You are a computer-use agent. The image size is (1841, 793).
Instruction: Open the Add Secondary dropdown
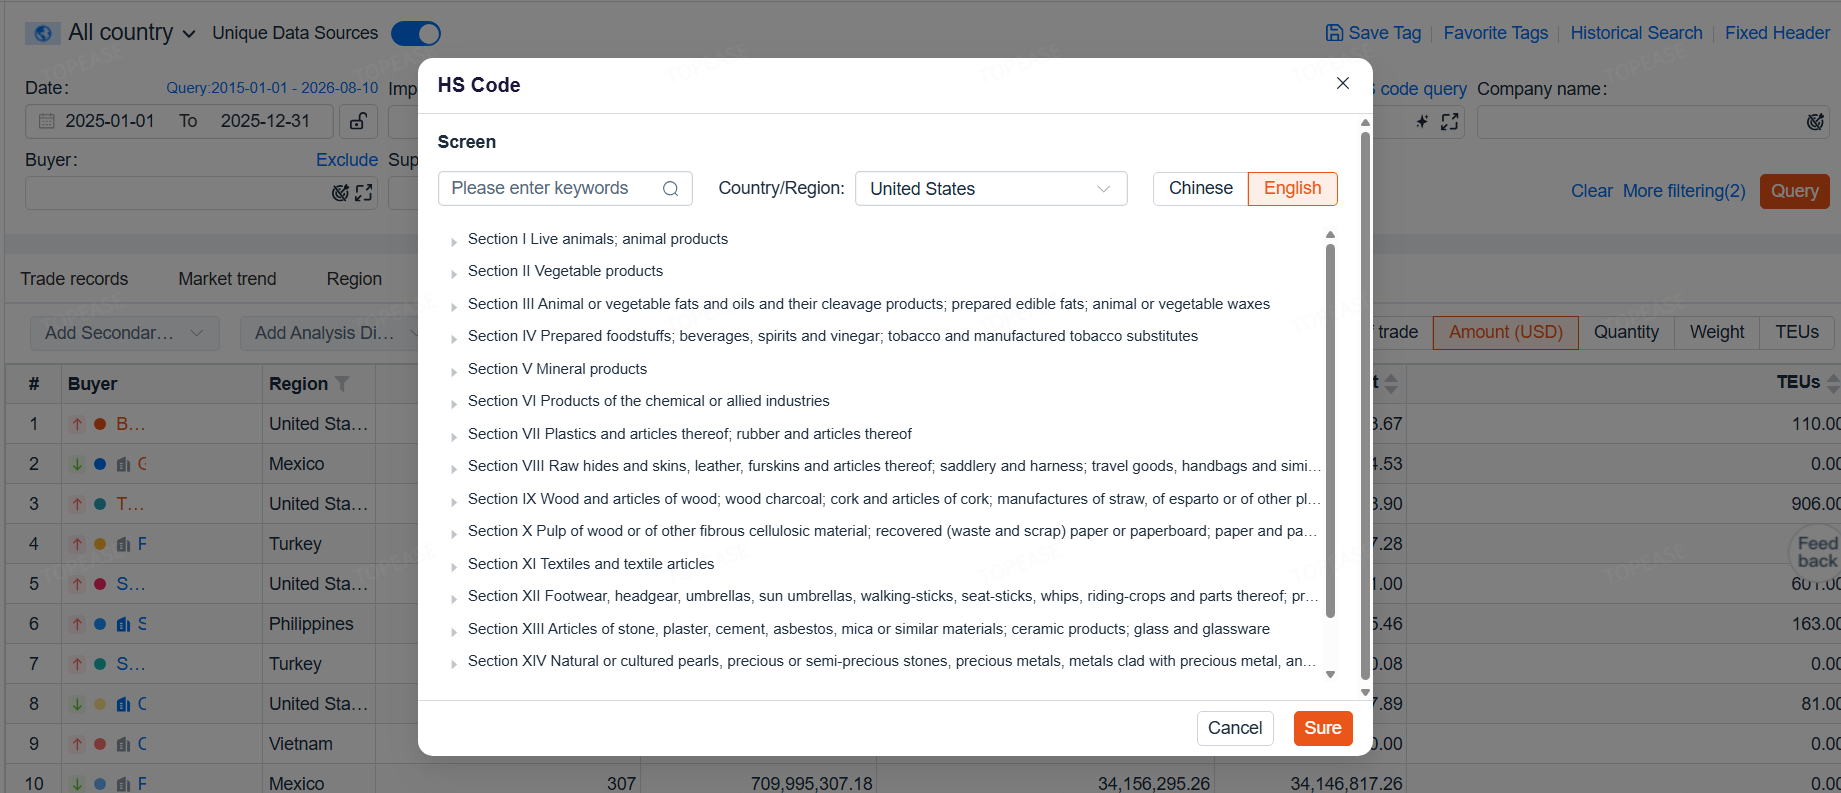124,333
